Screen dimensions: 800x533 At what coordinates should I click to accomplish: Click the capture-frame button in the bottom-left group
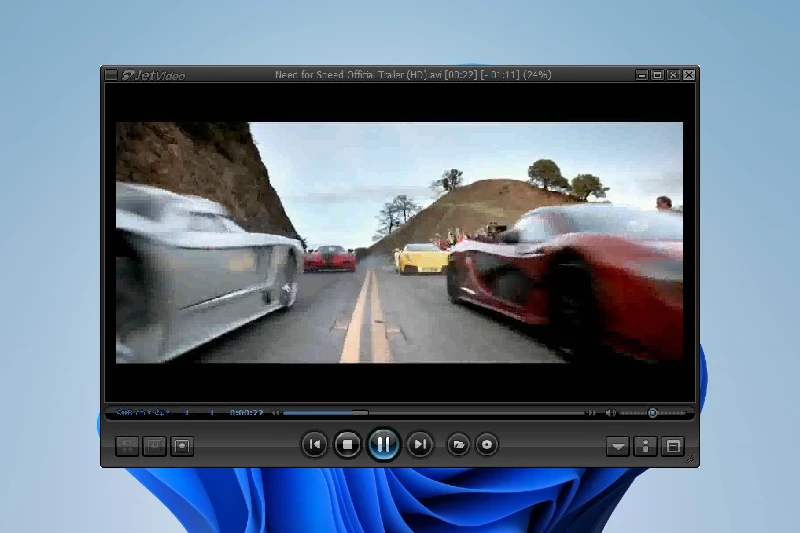click(182, 446)
